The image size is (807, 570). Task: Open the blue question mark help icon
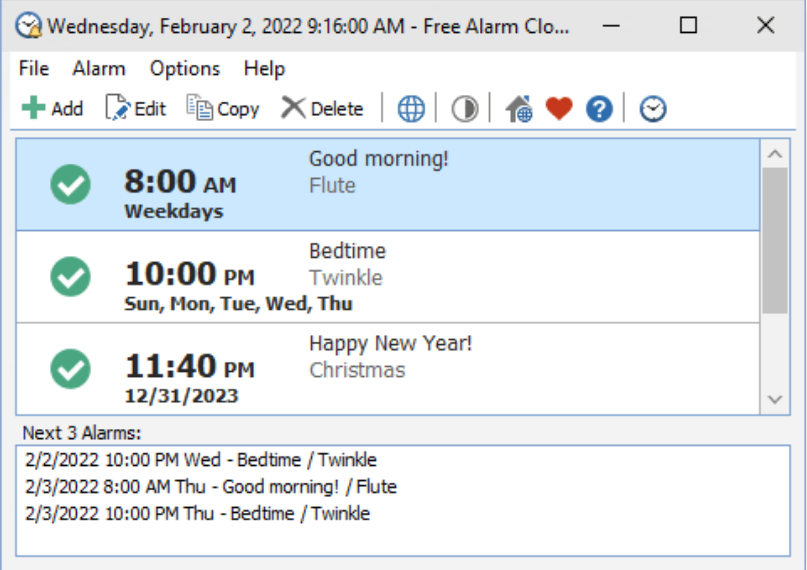click(x=599, y=109)
